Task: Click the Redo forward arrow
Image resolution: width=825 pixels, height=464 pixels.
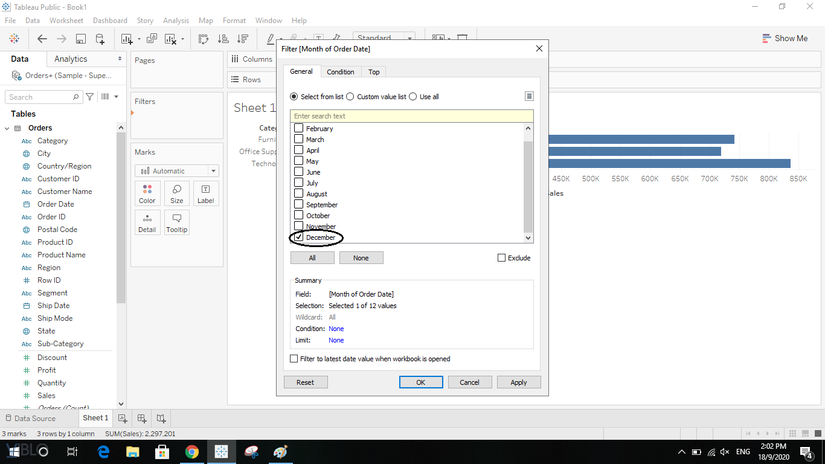Action: (62, 38)
